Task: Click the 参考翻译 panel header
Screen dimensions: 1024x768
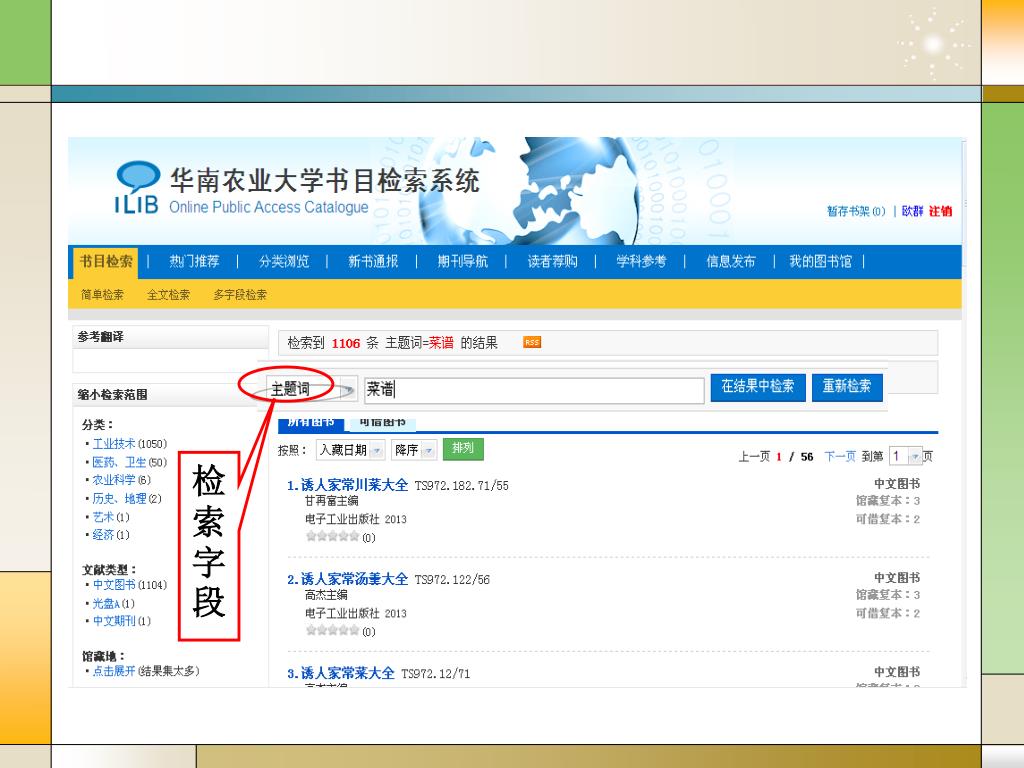Action: tap(170, 337)
